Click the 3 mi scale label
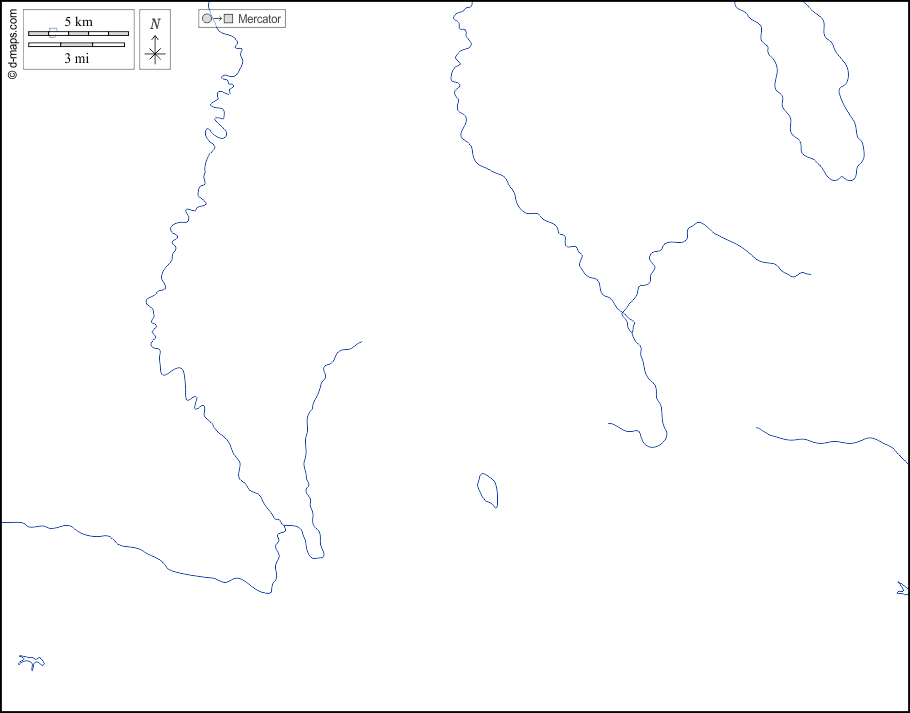The width and height of the screenshot is (910, 713). pos(77,58)
